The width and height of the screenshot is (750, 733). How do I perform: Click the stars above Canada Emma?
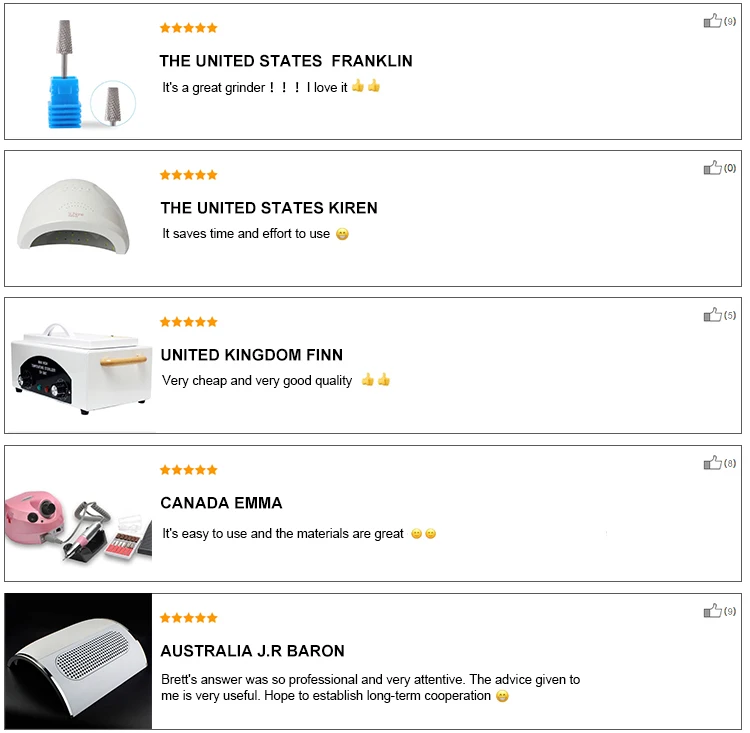188,470
